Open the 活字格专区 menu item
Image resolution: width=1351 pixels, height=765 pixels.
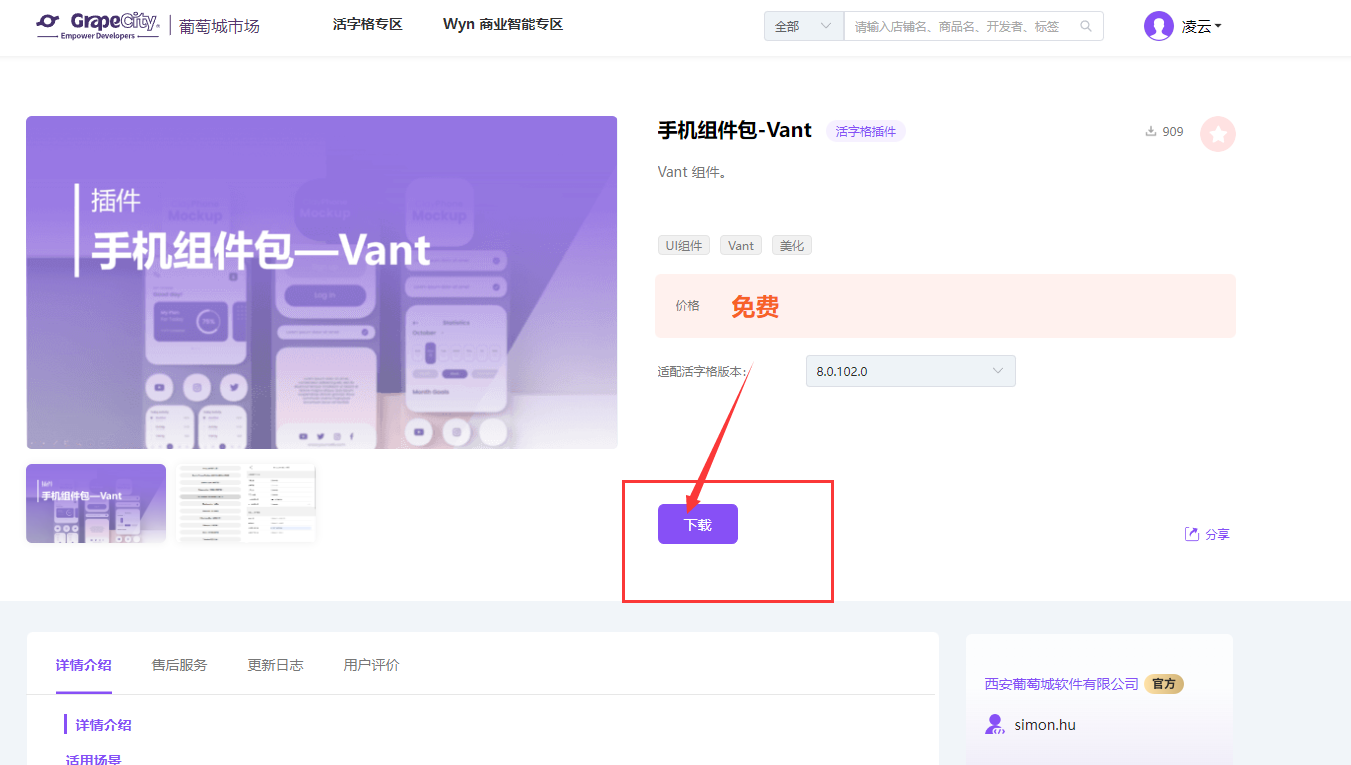[367, 24]
